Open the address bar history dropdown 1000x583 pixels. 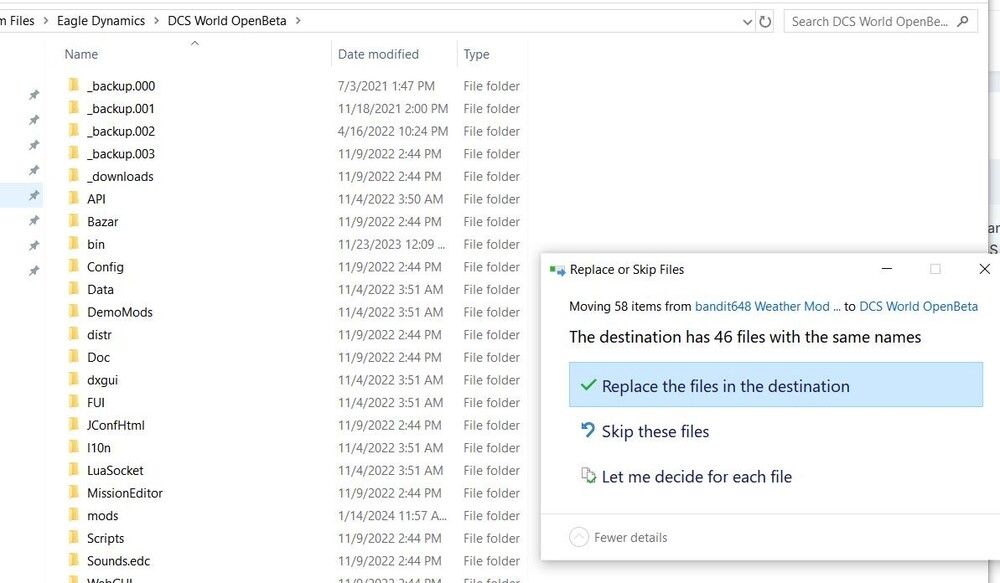point(748,21)
